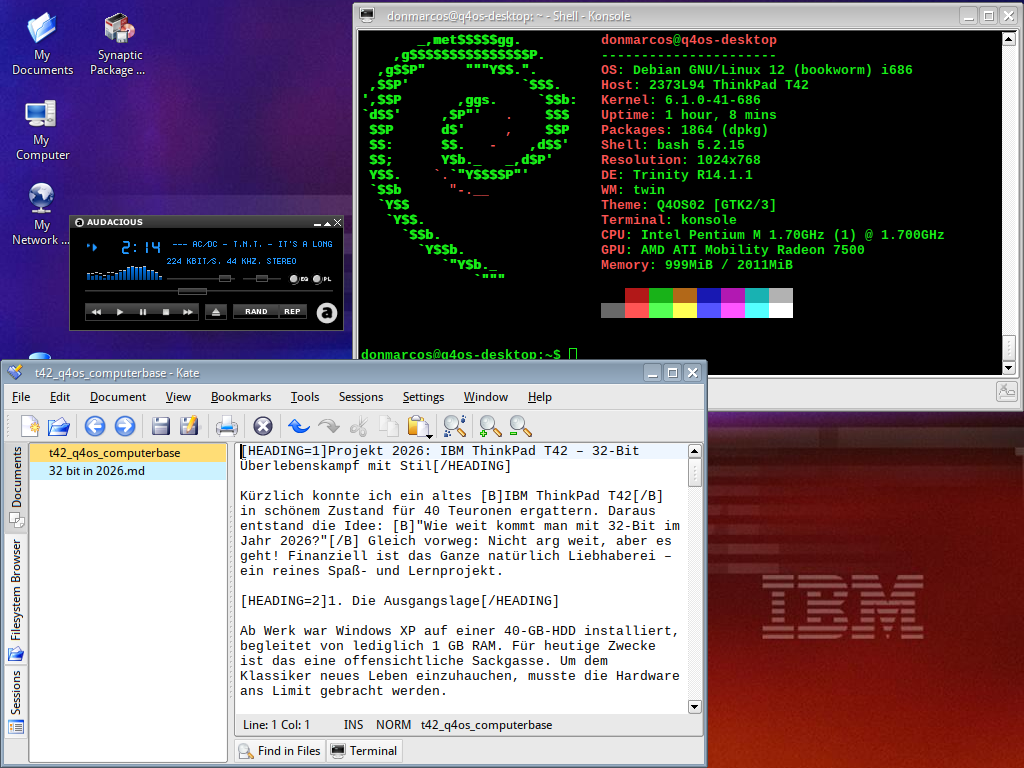1024x768 pixels.
Task: Click the New document icon in Kate toolbar
Action: coord(30,426)
